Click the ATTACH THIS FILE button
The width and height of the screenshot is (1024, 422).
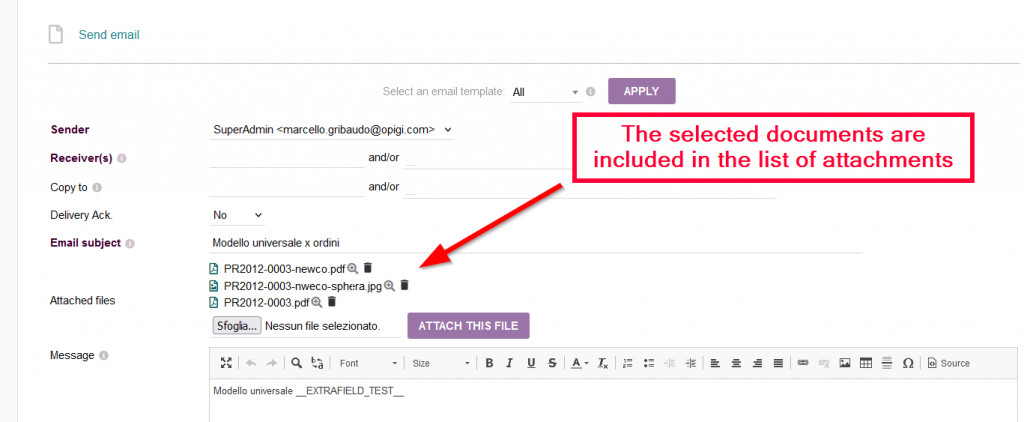468,326
